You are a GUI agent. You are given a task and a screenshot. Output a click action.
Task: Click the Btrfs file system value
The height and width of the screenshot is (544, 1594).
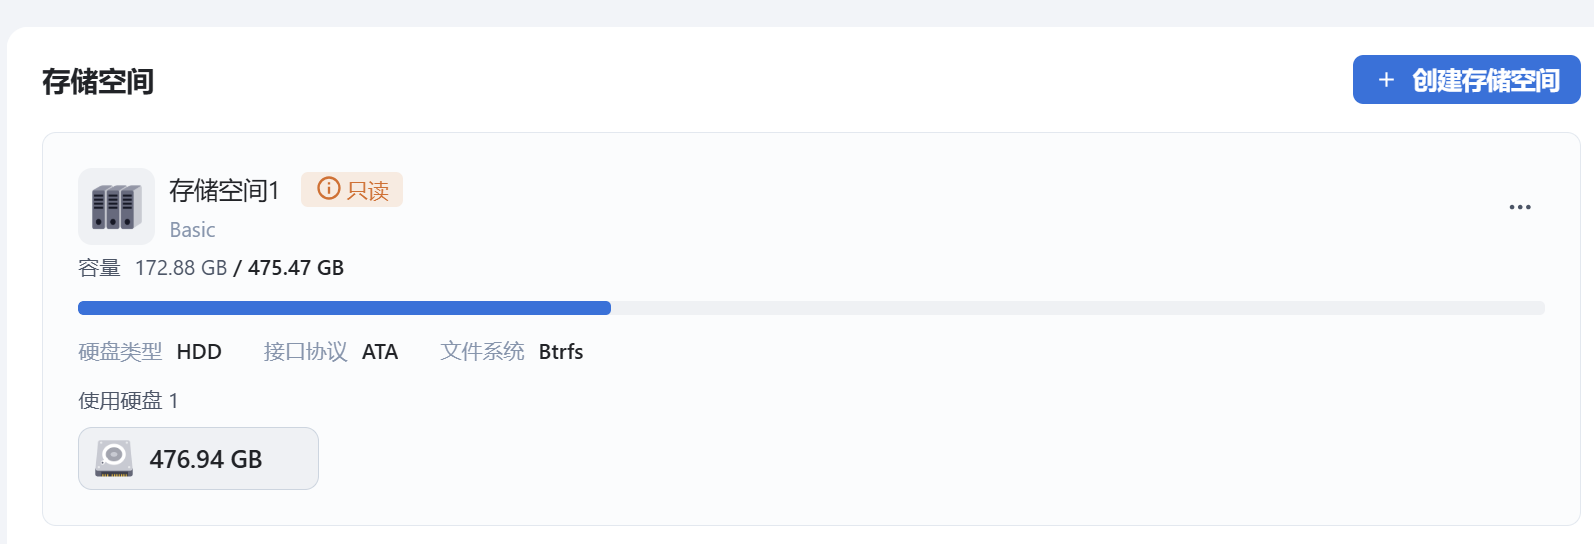tap(561, 352)
